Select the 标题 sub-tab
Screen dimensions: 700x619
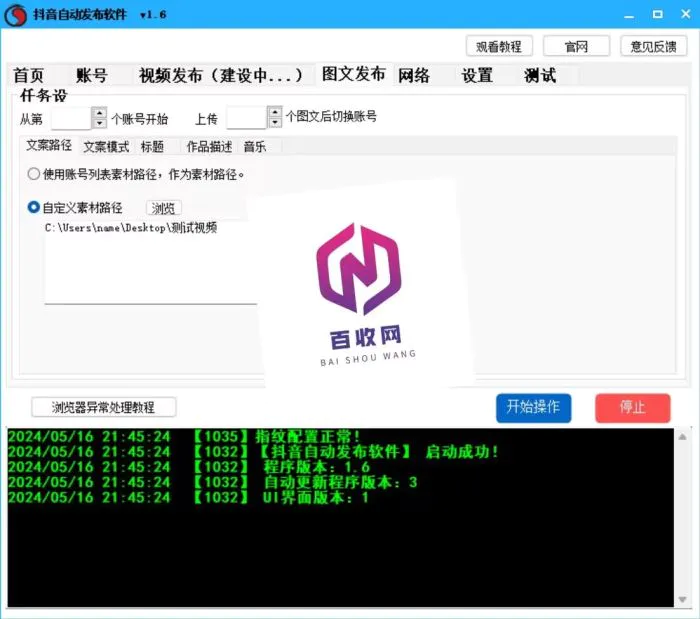(152, 147)
